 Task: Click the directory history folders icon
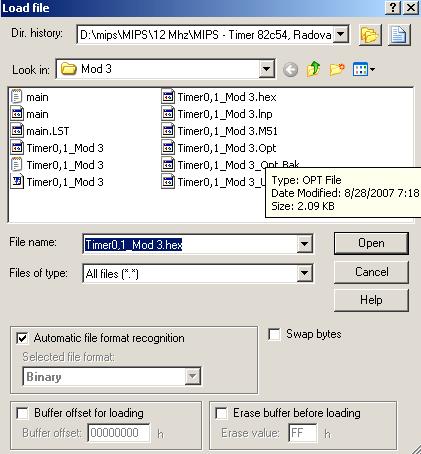[x=370, y=35]
